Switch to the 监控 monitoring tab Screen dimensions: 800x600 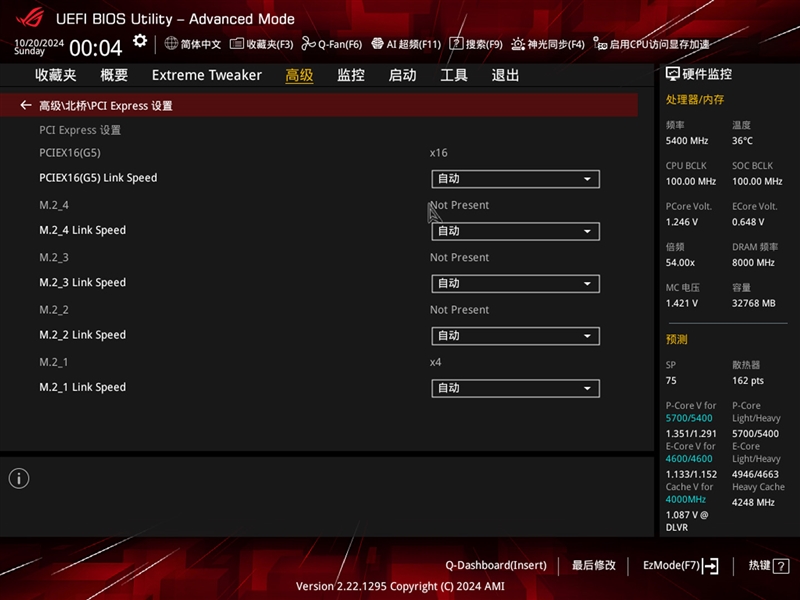(350, 75)
